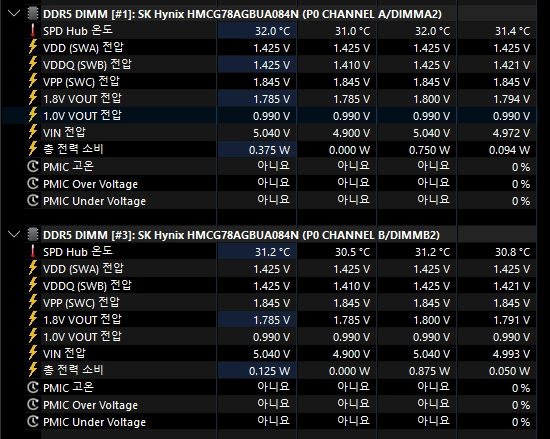Collapse the DDR5 DIMM [#3] sensor group
This screenshot has width=550, height=439.
[14, 234]
